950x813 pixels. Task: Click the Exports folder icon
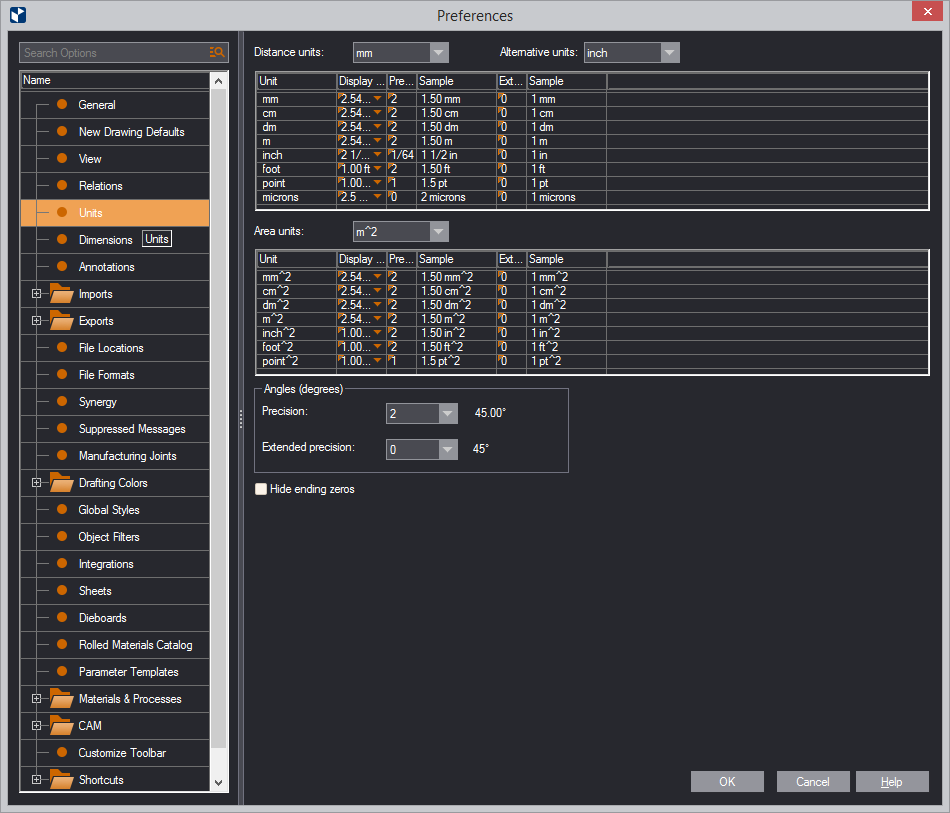pyautogui.click(x=61, y=320)
